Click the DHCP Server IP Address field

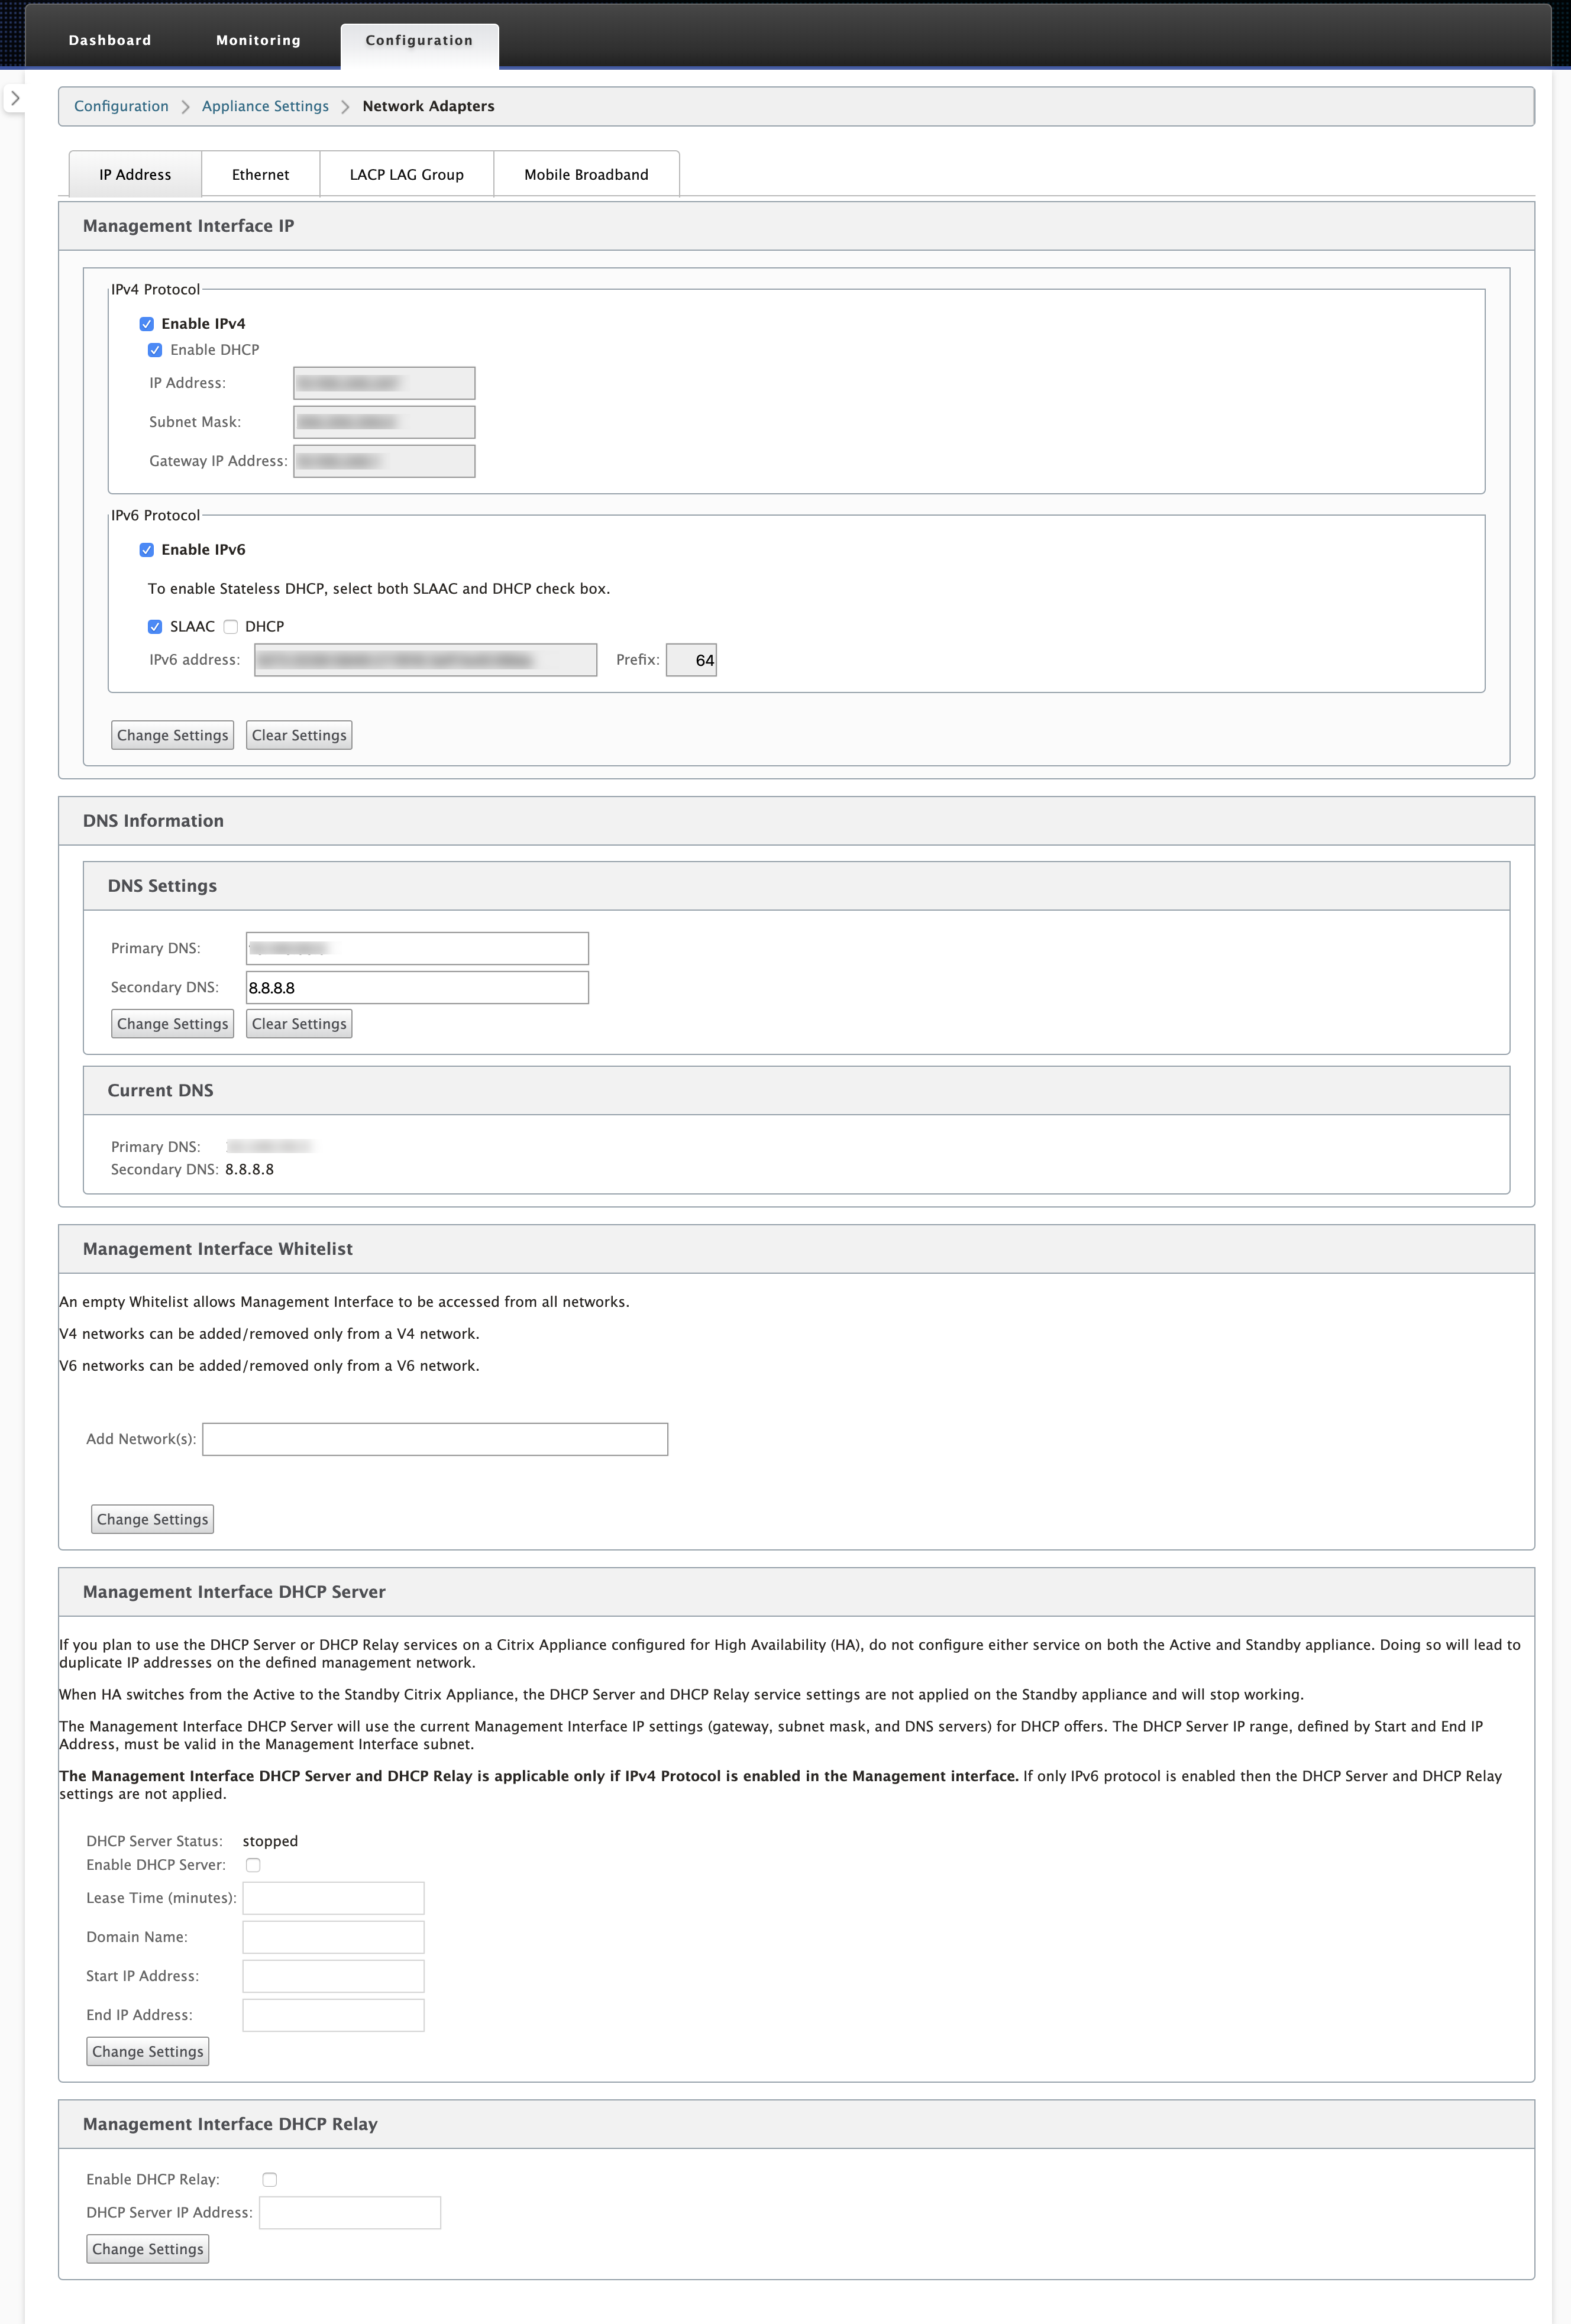(349, 2212)
